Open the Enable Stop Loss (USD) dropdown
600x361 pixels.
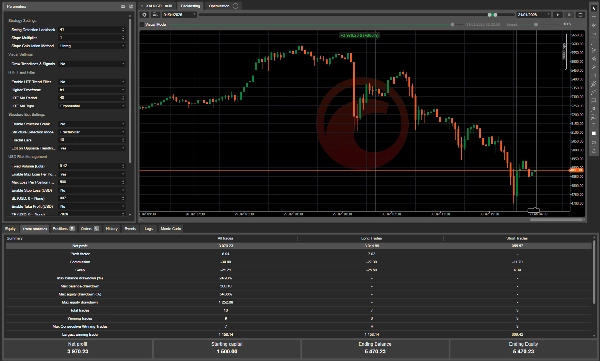tap(92, 190)
